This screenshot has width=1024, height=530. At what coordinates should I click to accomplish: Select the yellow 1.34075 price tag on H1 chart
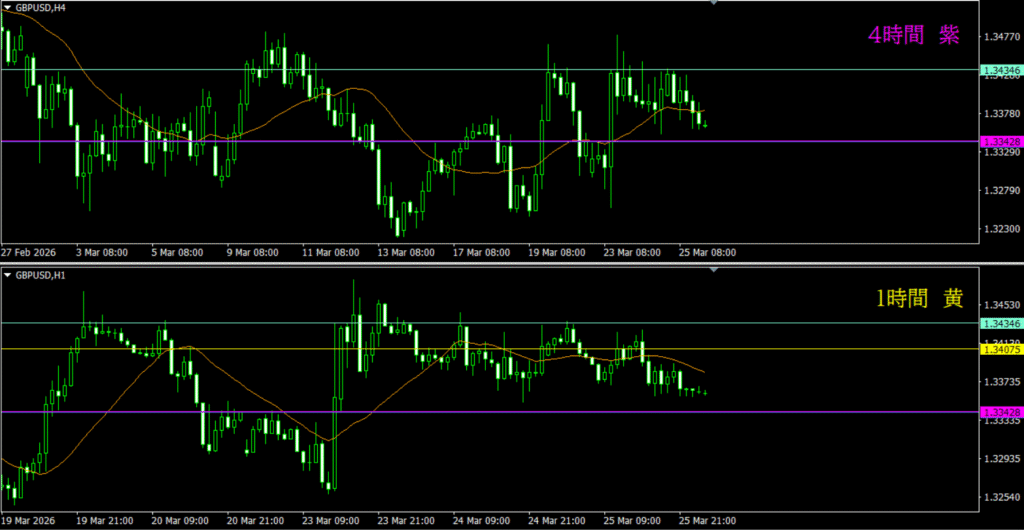tap(1001, 349)
